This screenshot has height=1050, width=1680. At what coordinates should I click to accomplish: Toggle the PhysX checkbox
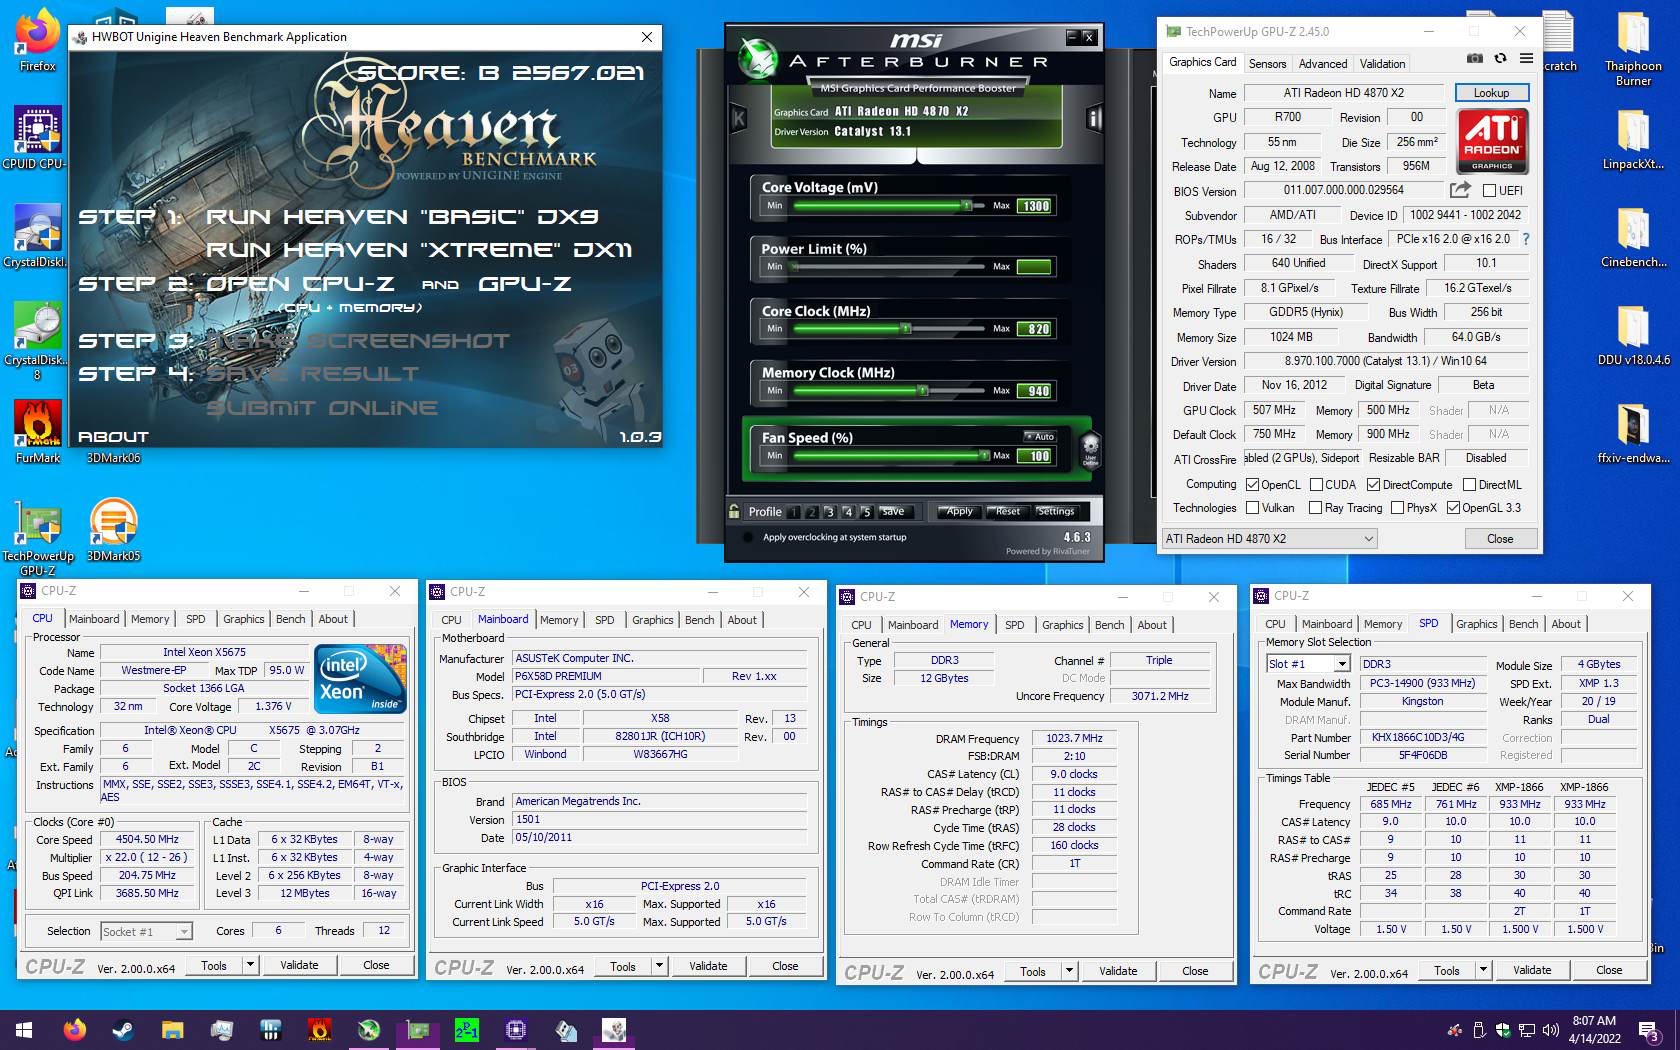pos(1398,508)
